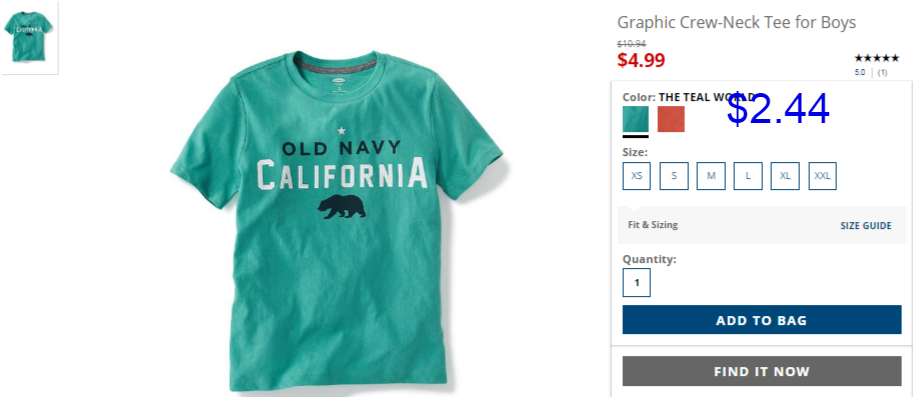This screenshot has width=913, height=397.
Task: Pick size XL option
Action: tap(785, 176)
